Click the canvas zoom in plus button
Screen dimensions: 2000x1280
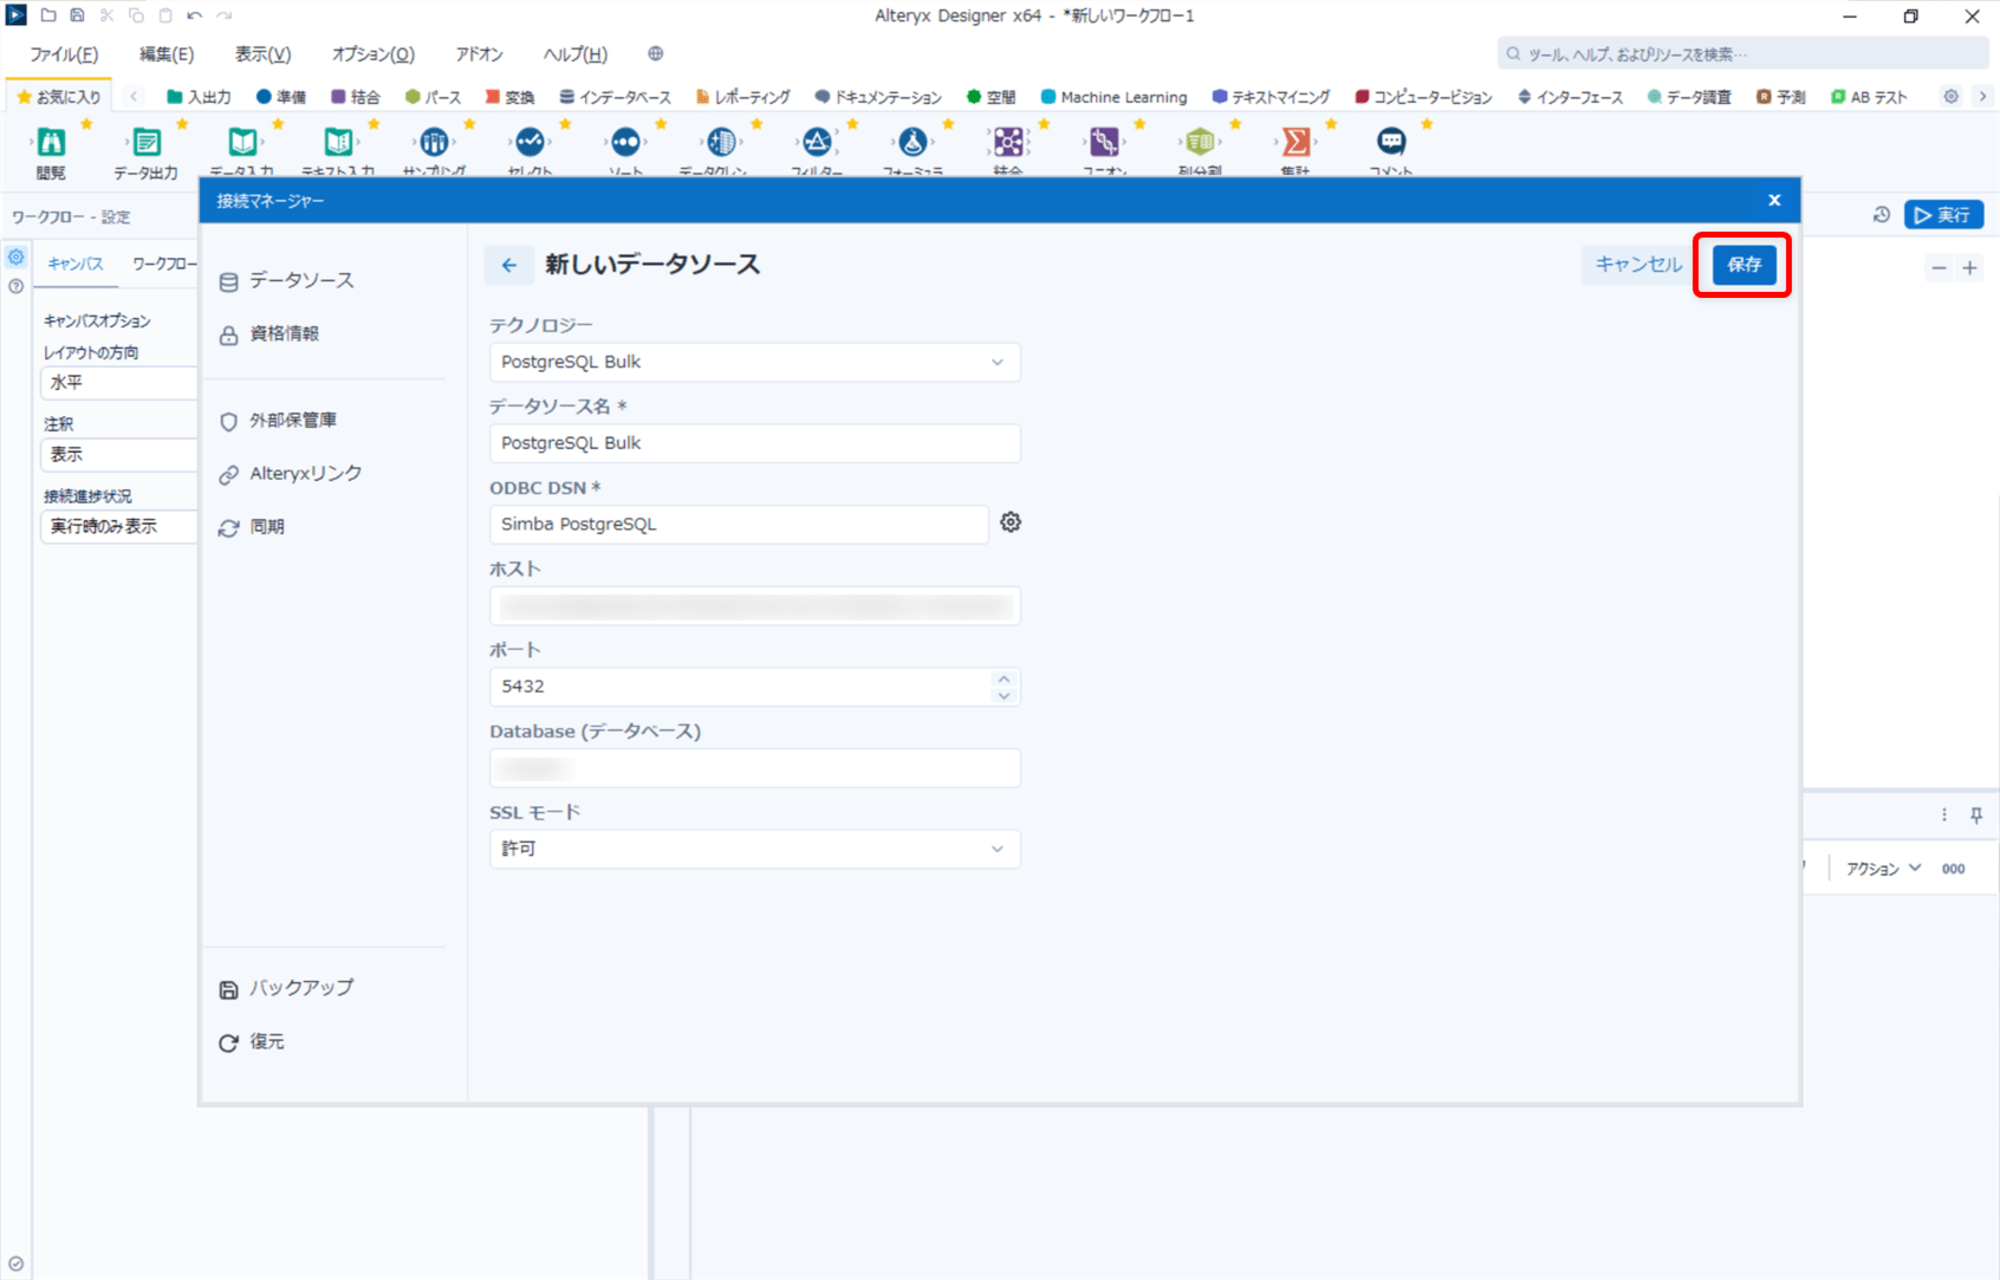(x=1970, y=268)
